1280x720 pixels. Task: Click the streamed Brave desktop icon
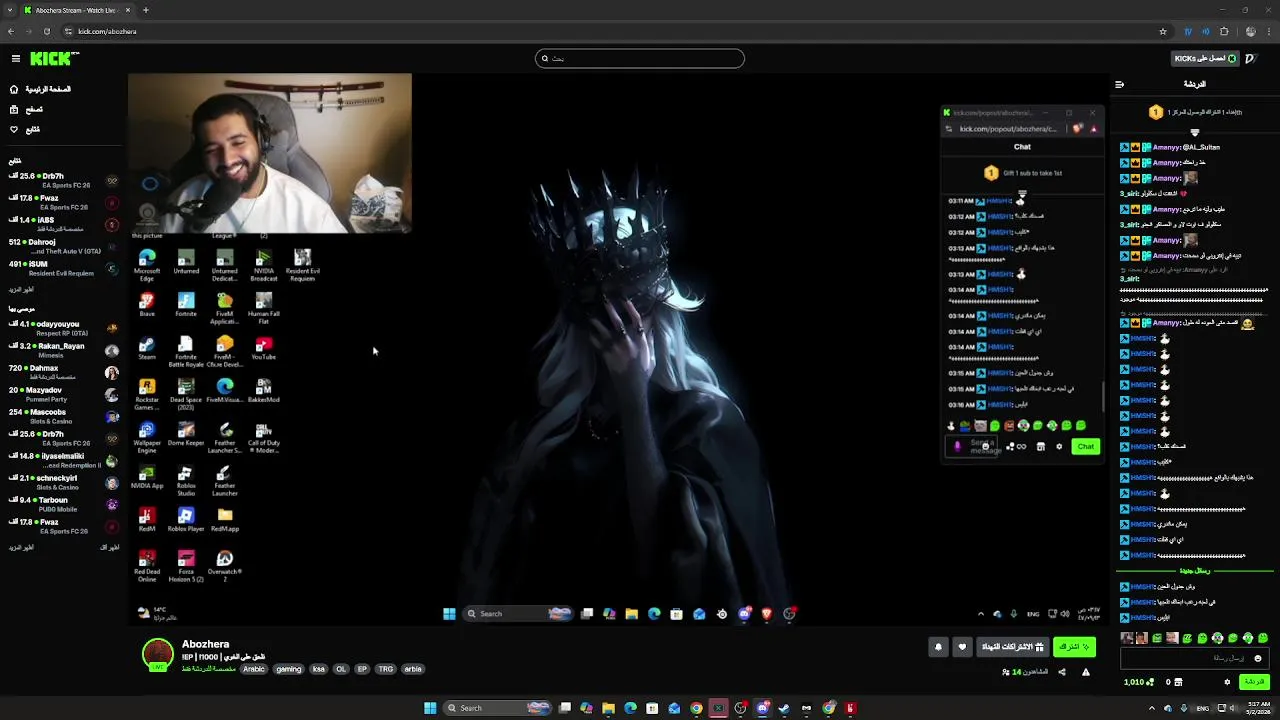[x=147, y=305]
